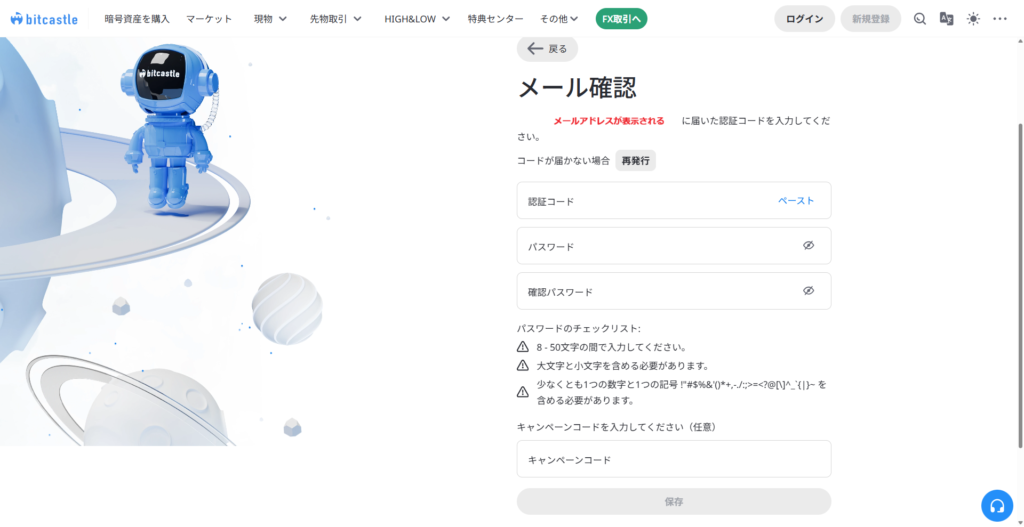Viewport: 1024px width, 527px height.
Task: Click the page vertical scrollbar
Action: pyautogui.click(x=1020, y=285)
